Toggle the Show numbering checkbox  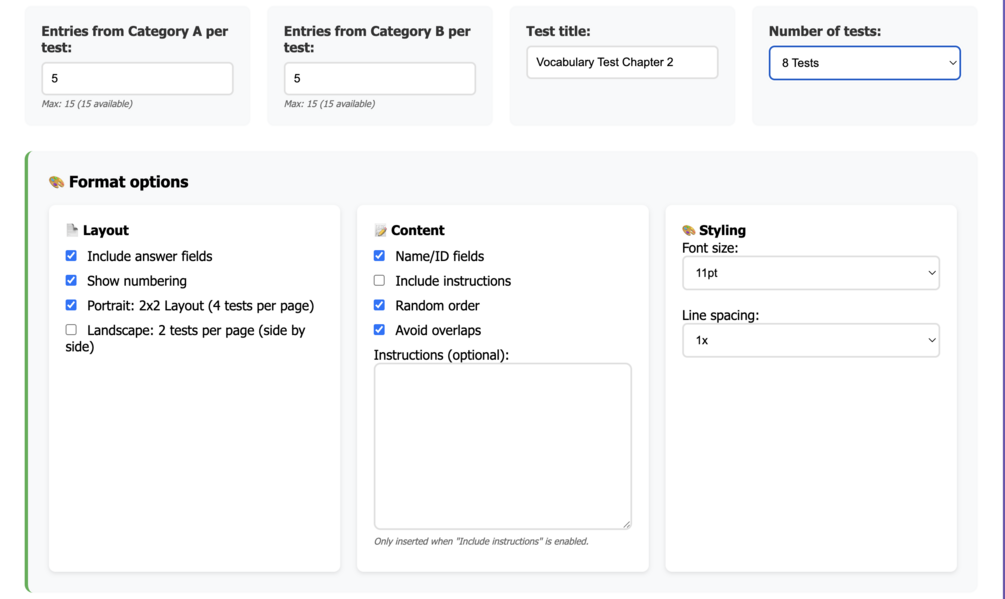pyautogui.click(x=71, y=281)
